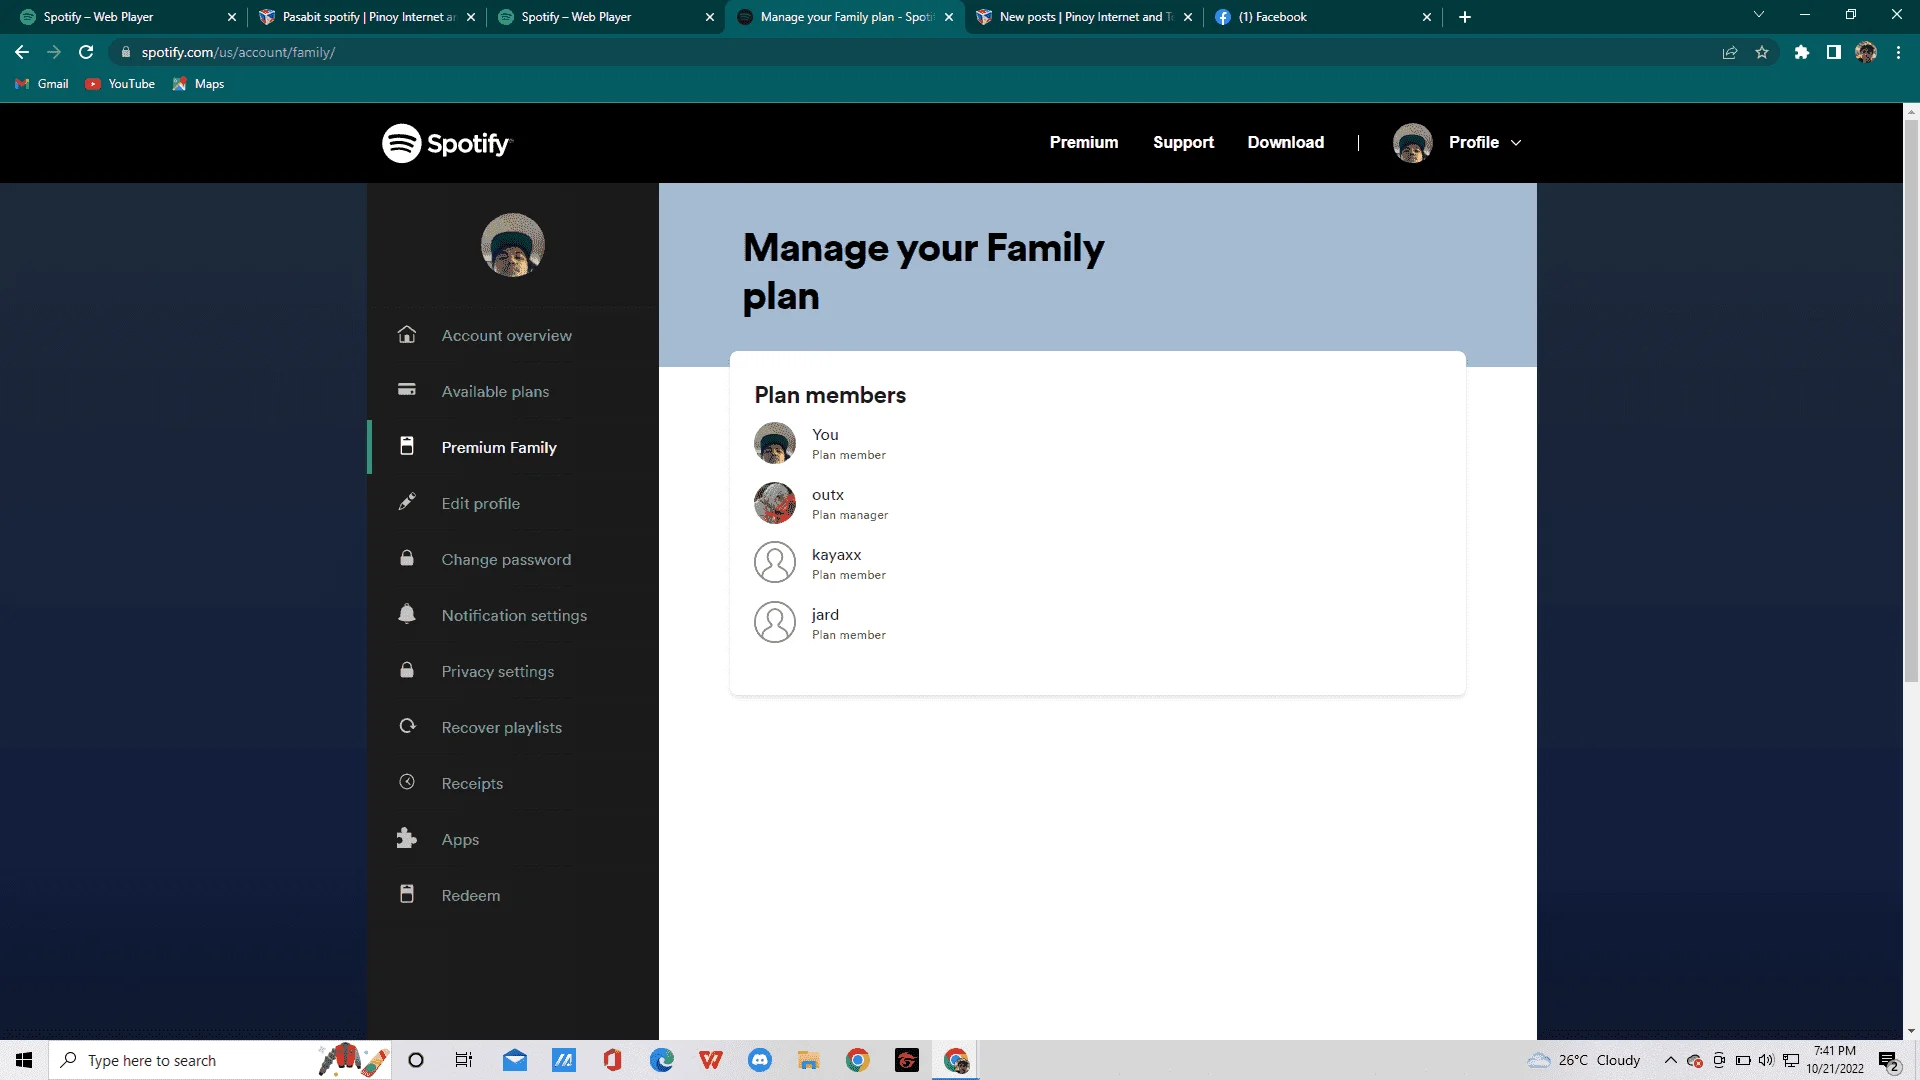Viewport: 1920px width, 1080px height.
Task: Click the jard member avatar icon
Action: pyautogui.click(x=775, y=623)
